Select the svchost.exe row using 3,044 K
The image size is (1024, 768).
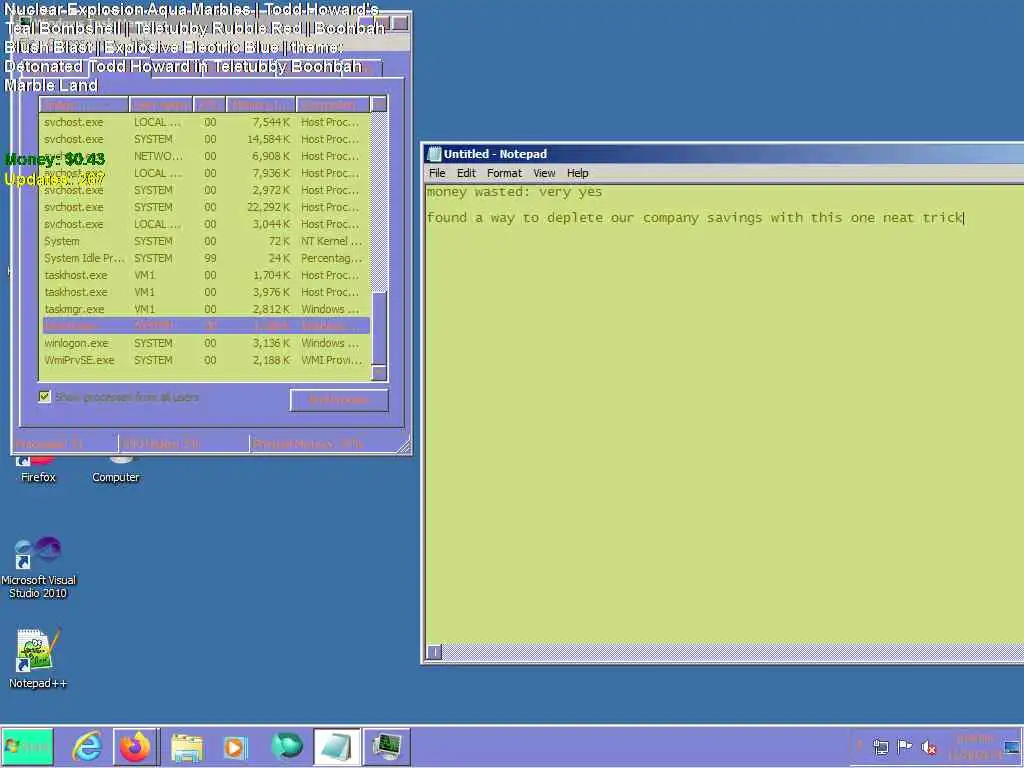pyautogui.click(x=205, y=224)
